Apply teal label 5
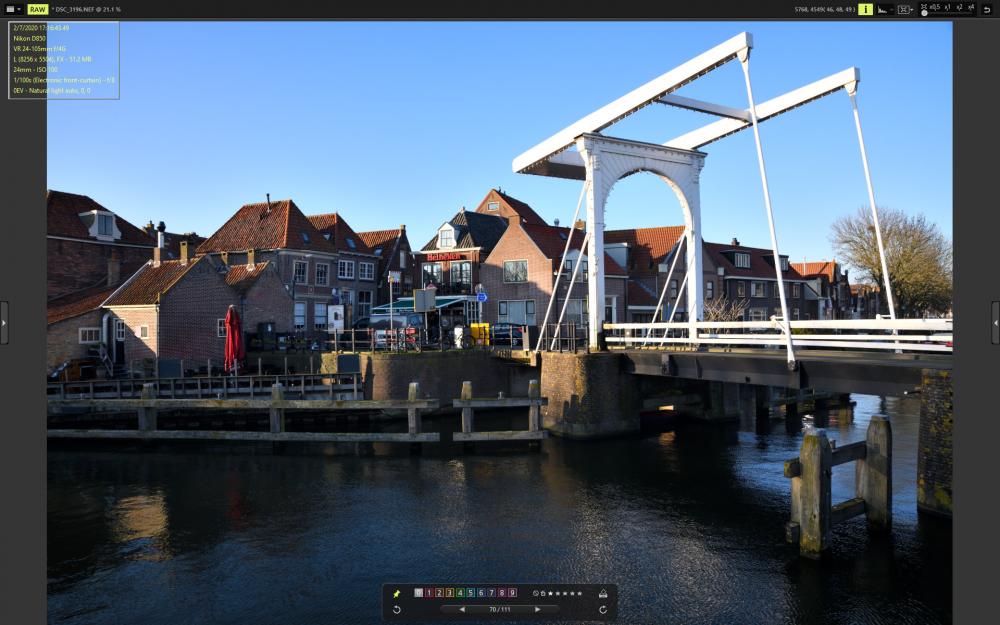 (471, 592)
